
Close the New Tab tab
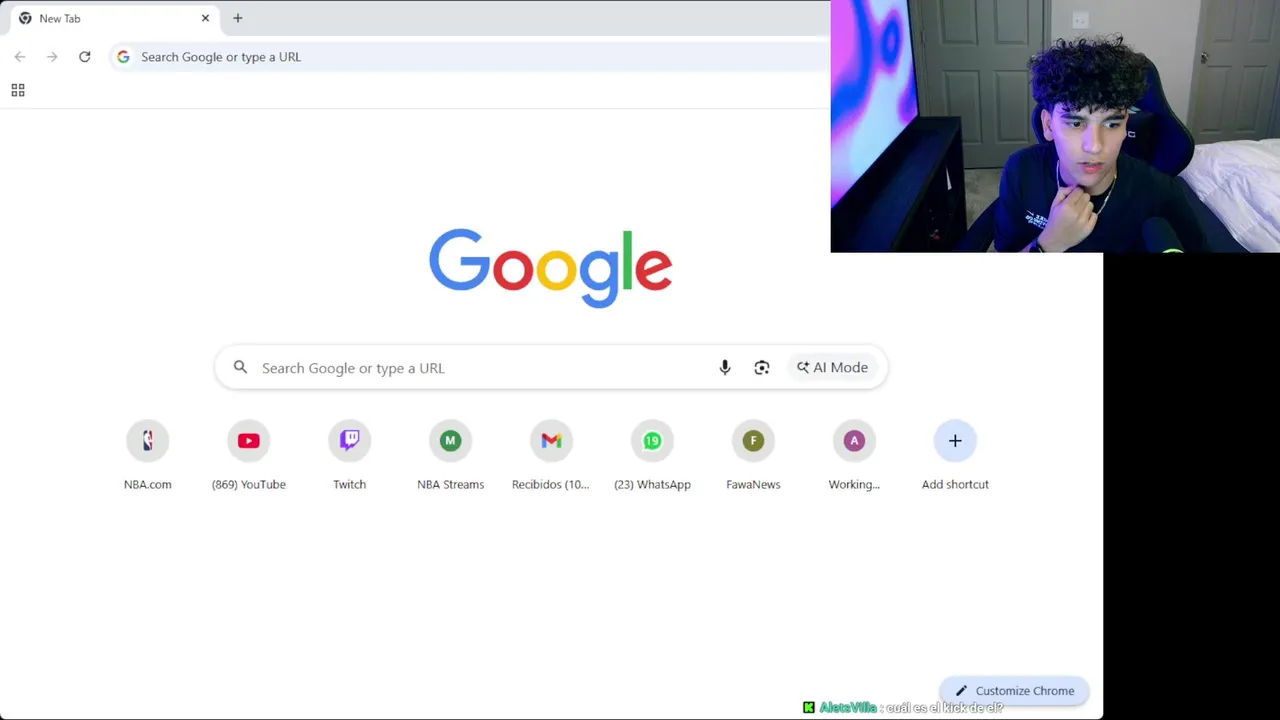coord(205,18)
